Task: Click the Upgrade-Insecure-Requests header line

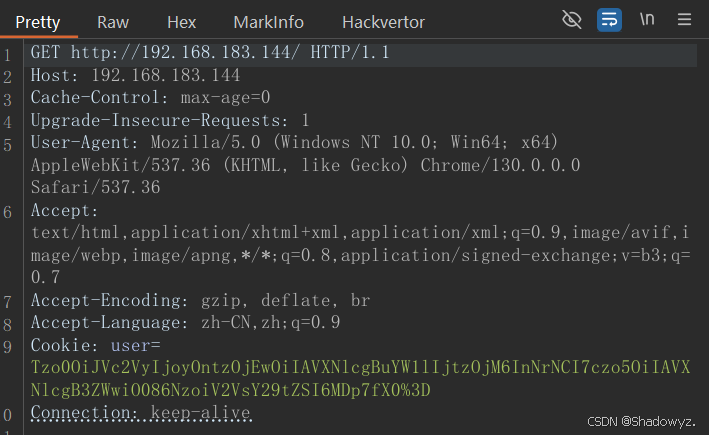Action: 170,120
